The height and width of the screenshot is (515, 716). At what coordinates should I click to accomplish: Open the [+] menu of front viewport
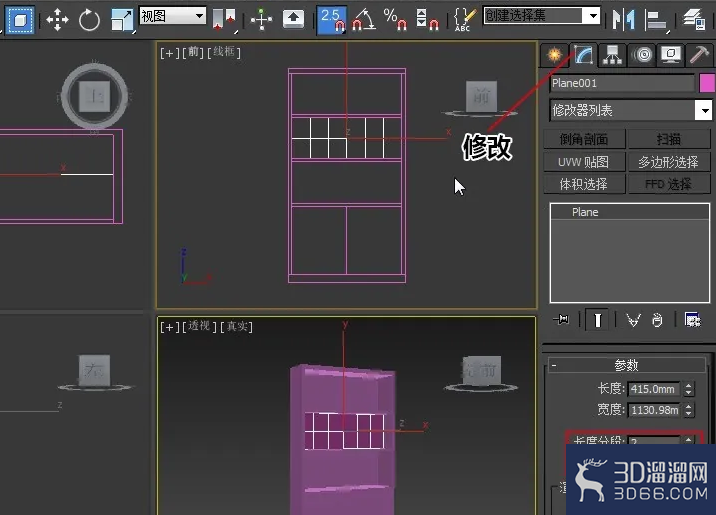169,53
